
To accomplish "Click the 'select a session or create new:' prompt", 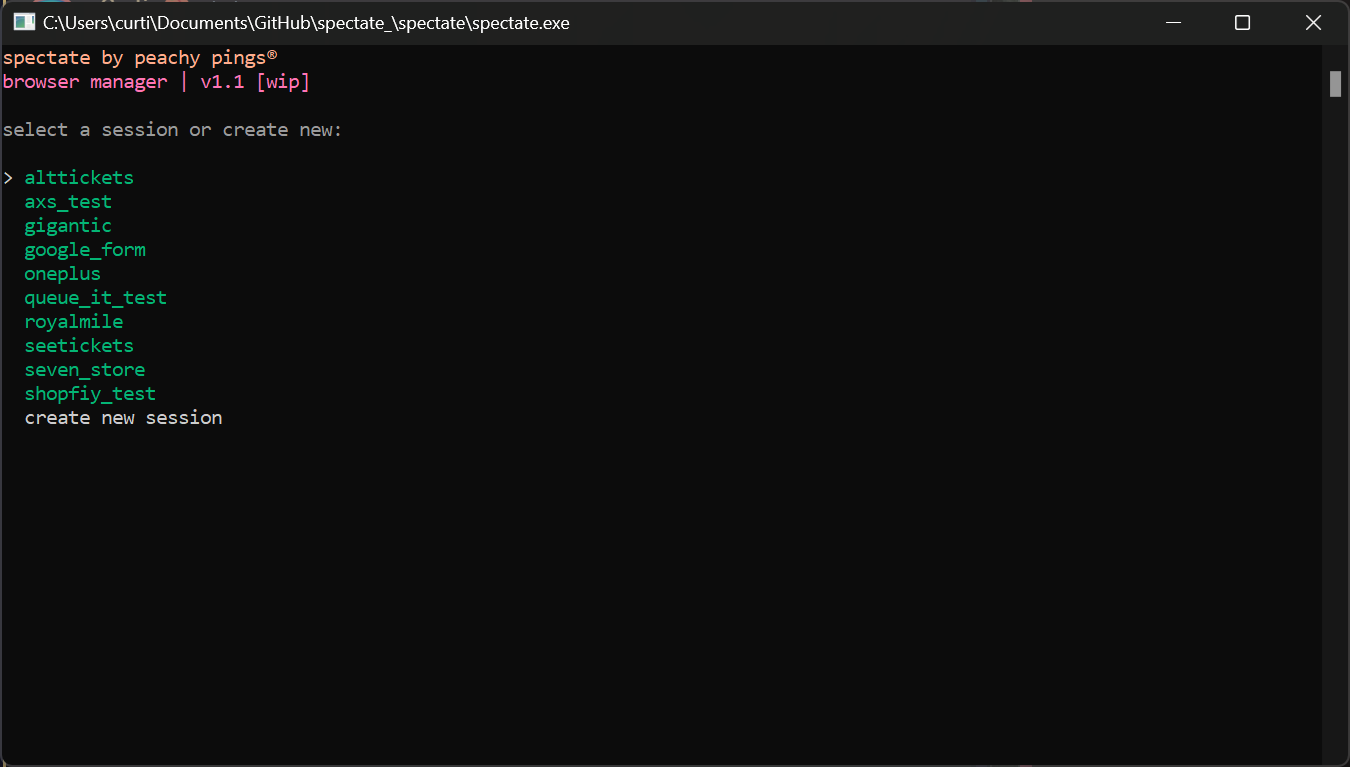I will tap(172, 130).
